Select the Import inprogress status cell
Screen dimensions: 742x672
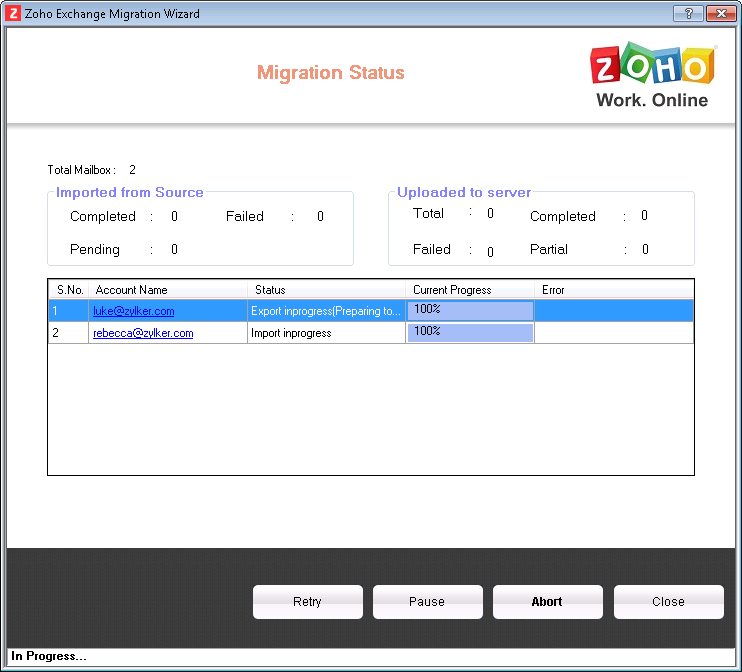point(291,333)
